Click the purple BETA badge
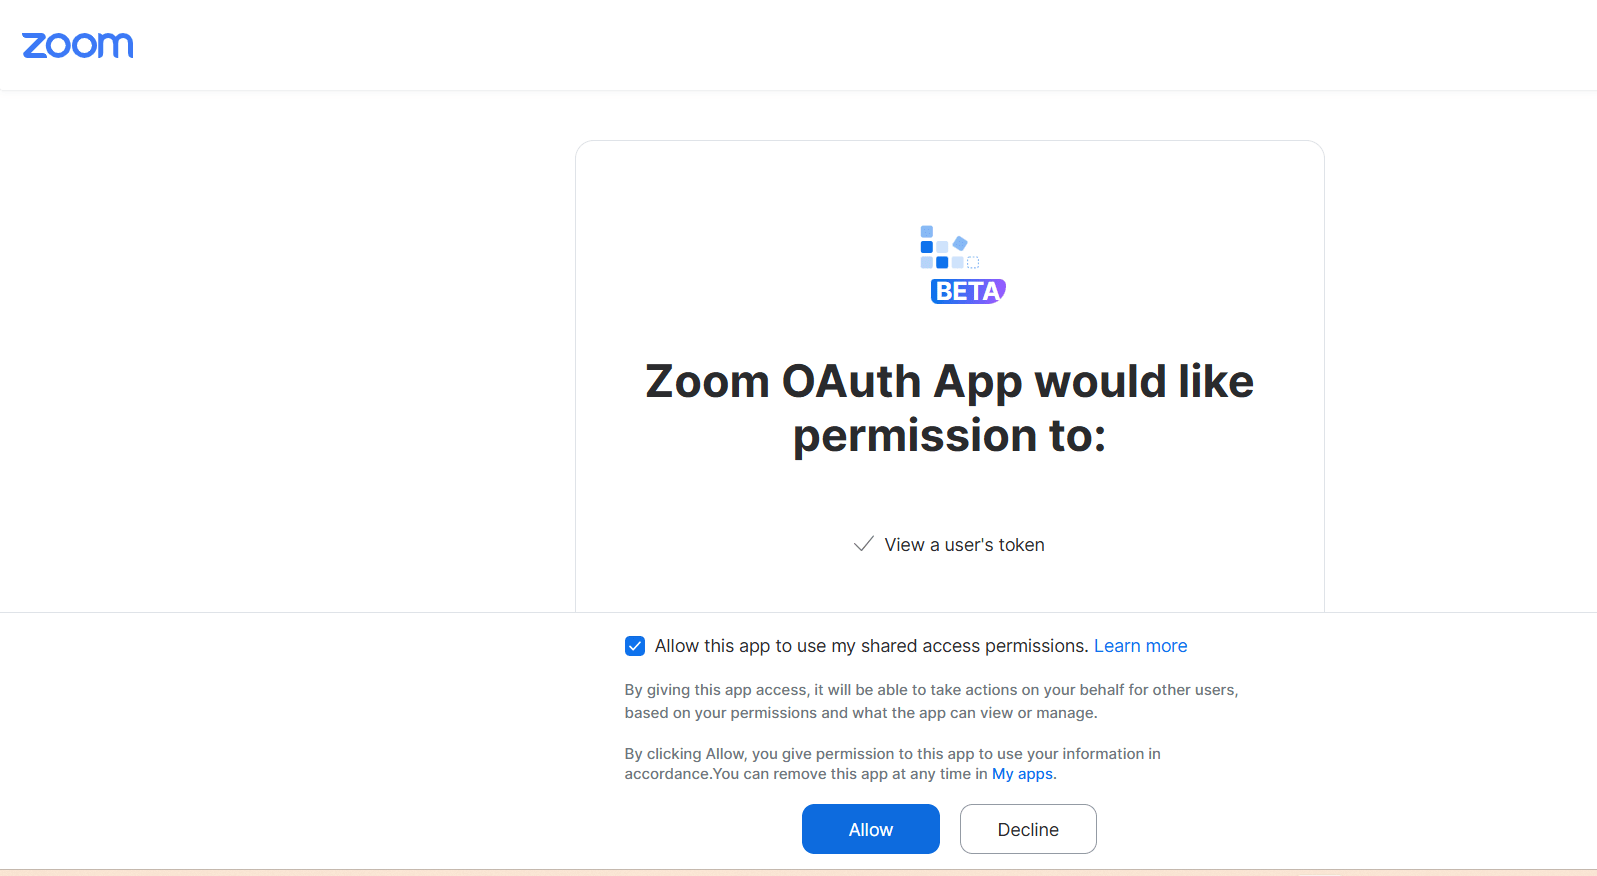The image size is (1597, 876). (967, 291)
